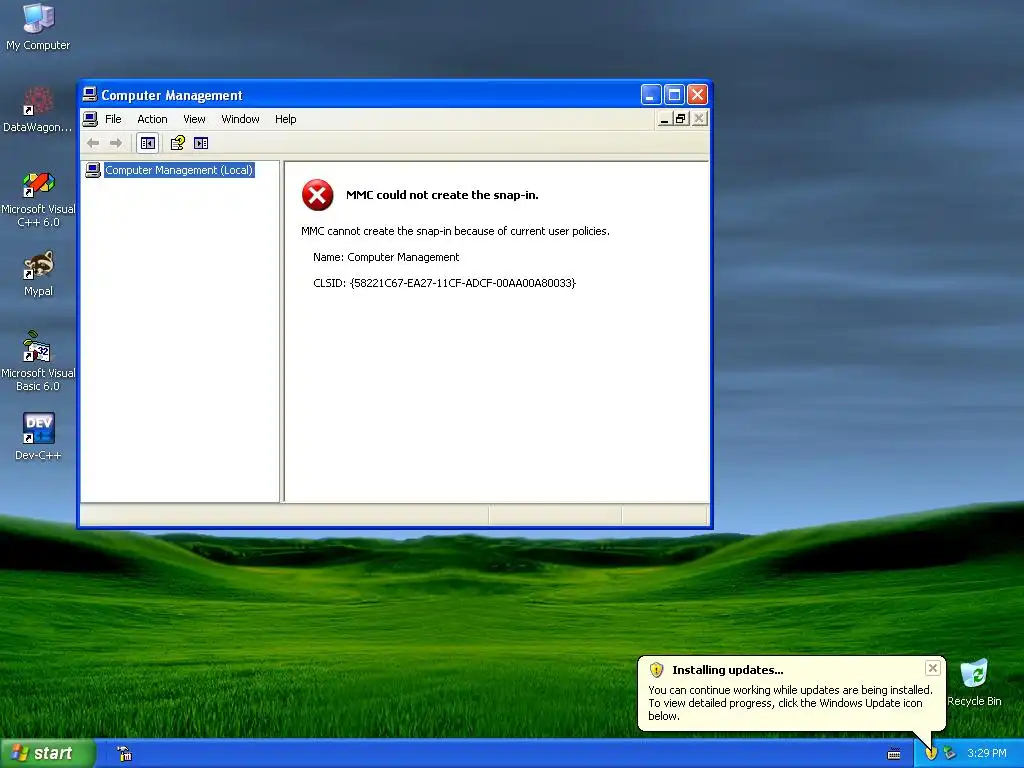This screenshot has width=1024, height=768.
Task: Click the Computer Management title bar icon
Action: click(x=89, y=95)
